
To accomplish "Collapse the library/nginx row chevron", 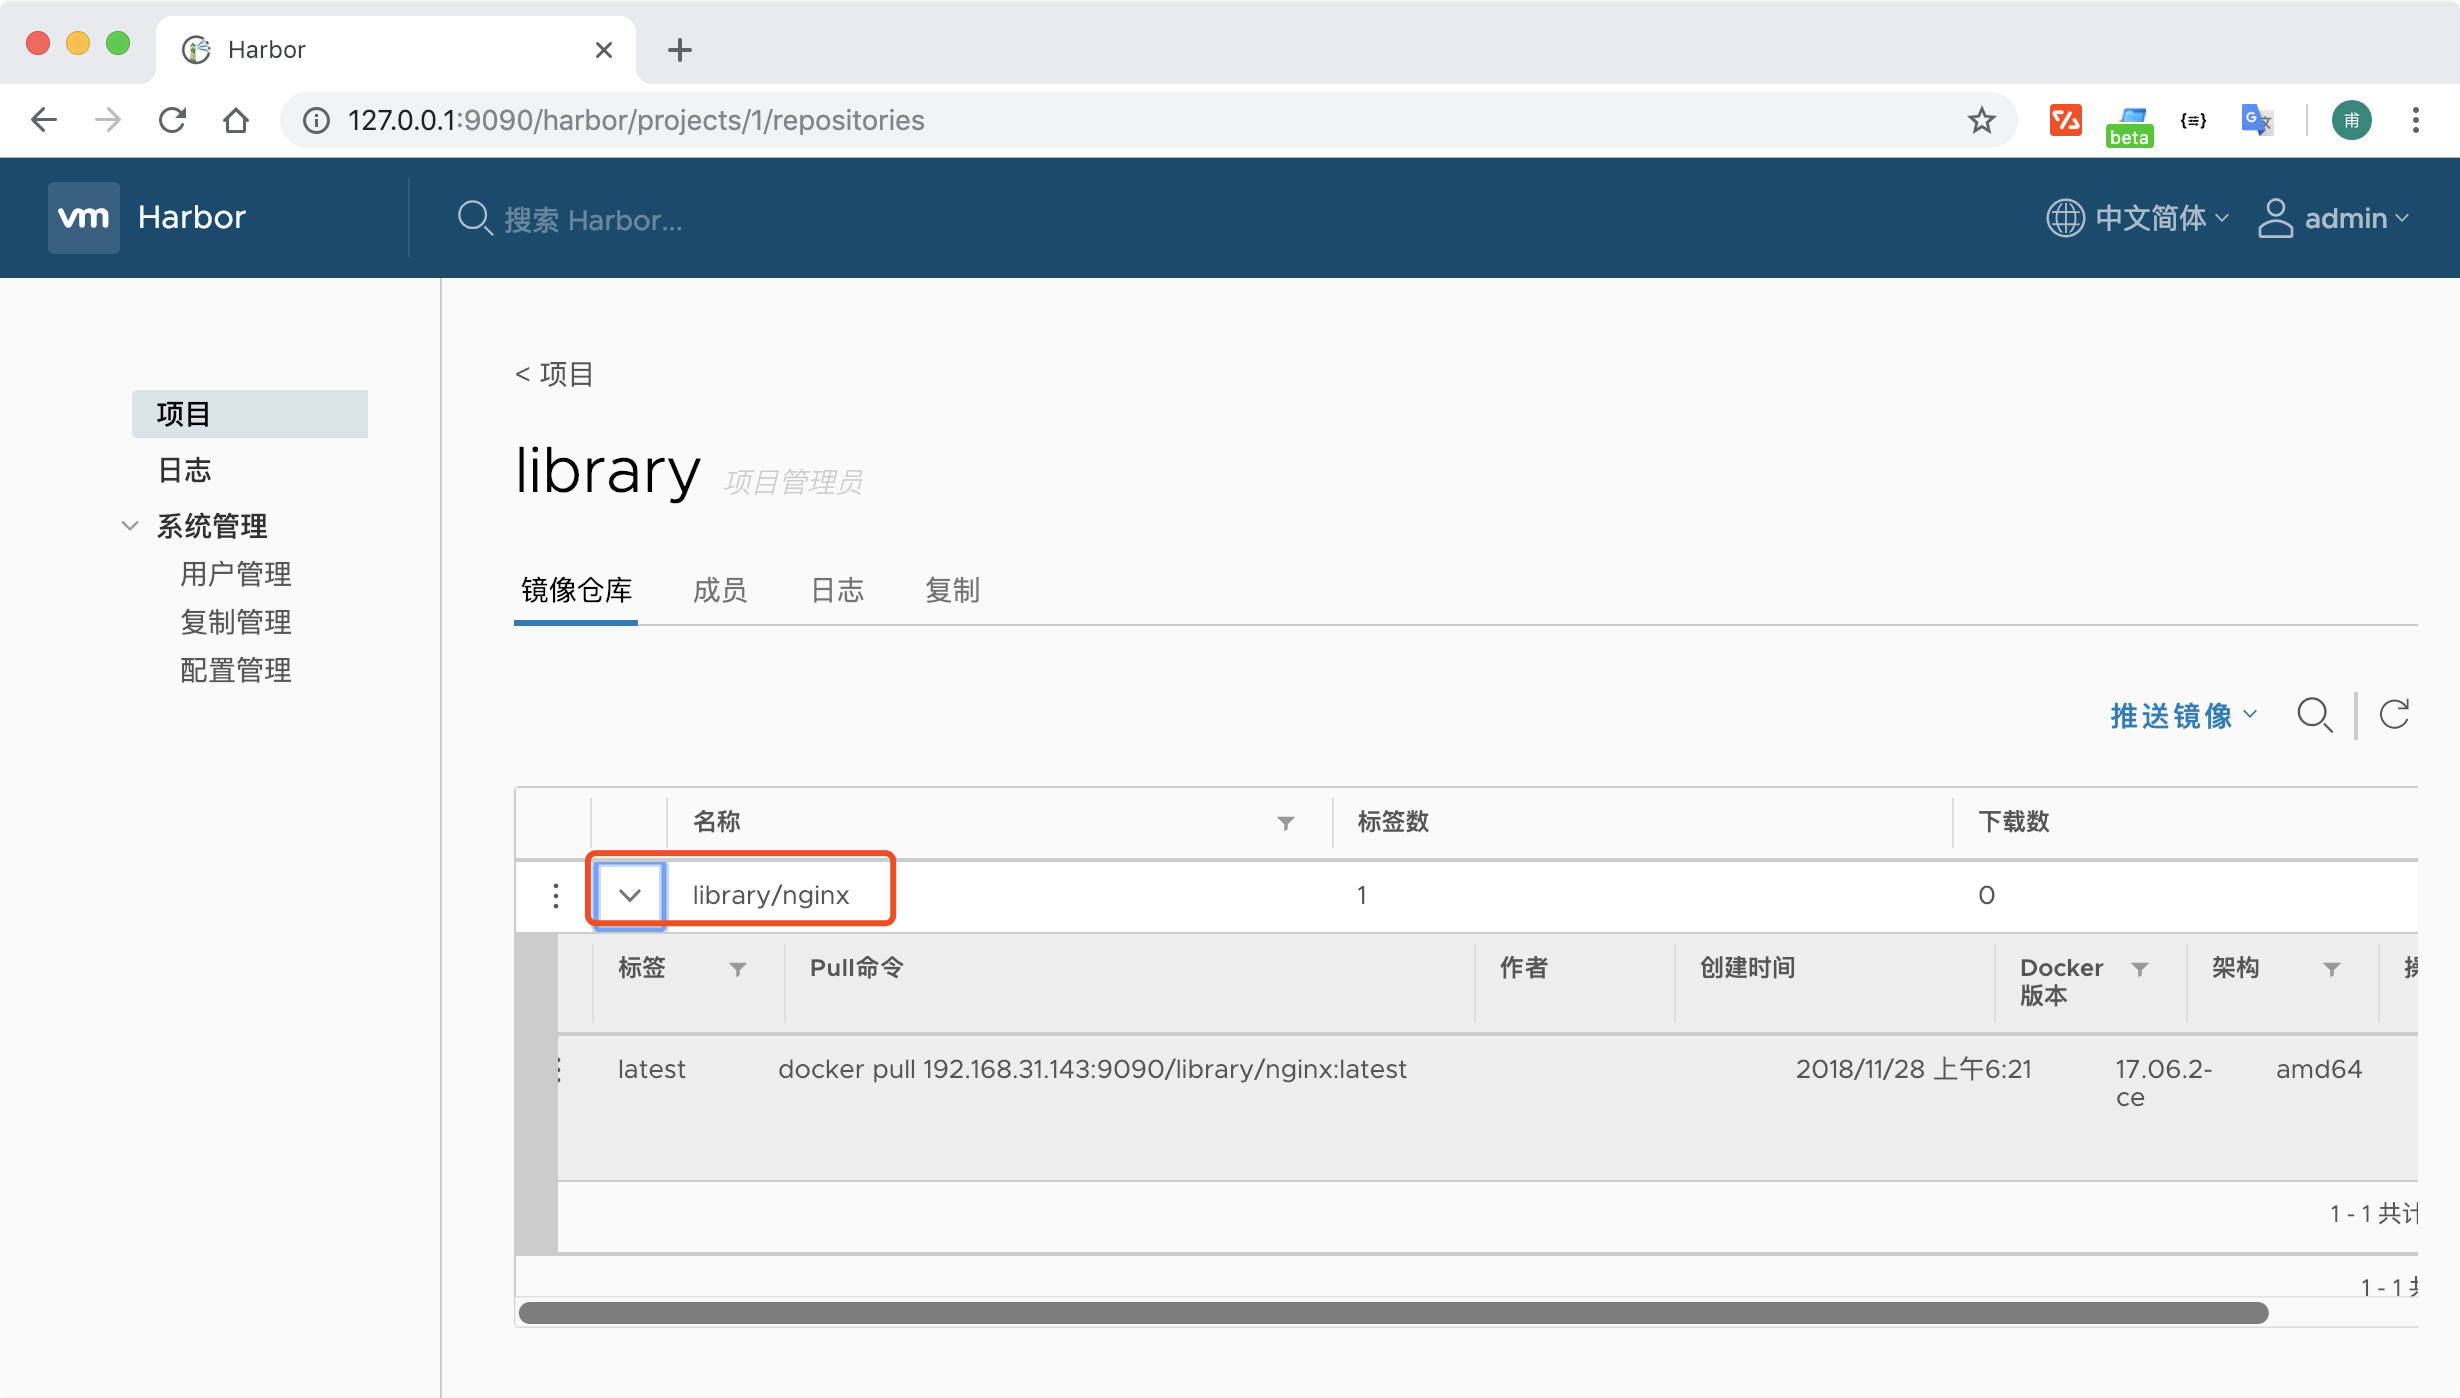I will (x=628, y=894).
